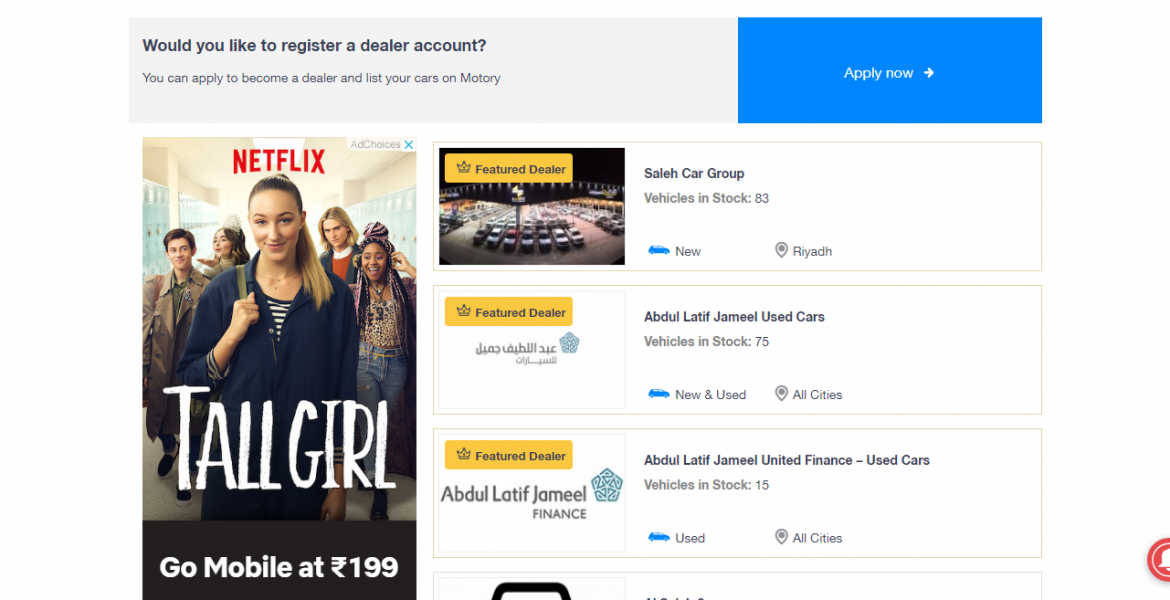Viewport: 1170px width, 600px height.
Task: Click the location pin beside Riyadh
Action: (781, 250)
